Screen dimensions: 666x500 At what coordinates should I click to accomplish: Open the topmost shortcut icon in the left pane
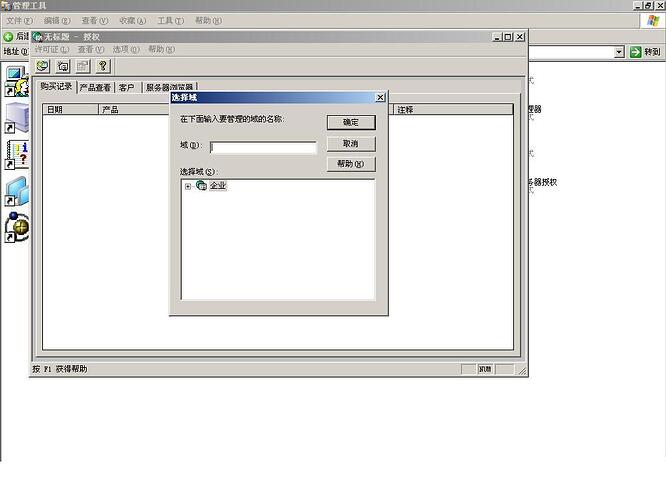(16, 78)
